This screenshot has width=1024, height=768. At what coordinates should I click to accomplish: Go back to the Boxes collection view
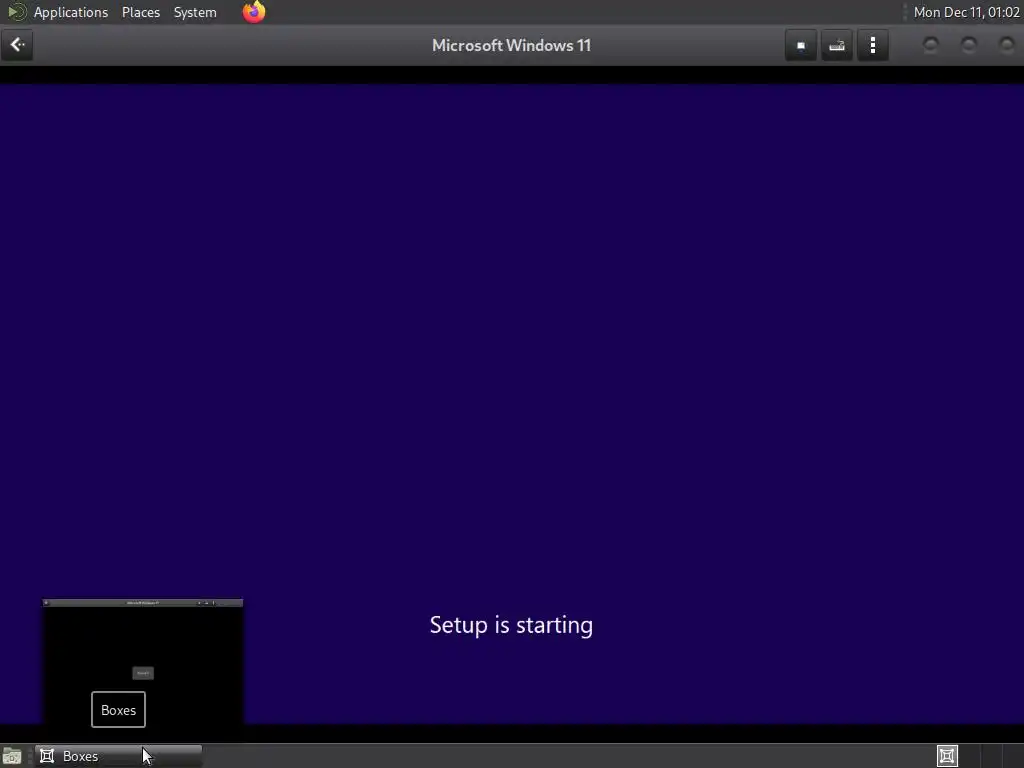pyautogui.click(x=17, y=45)
